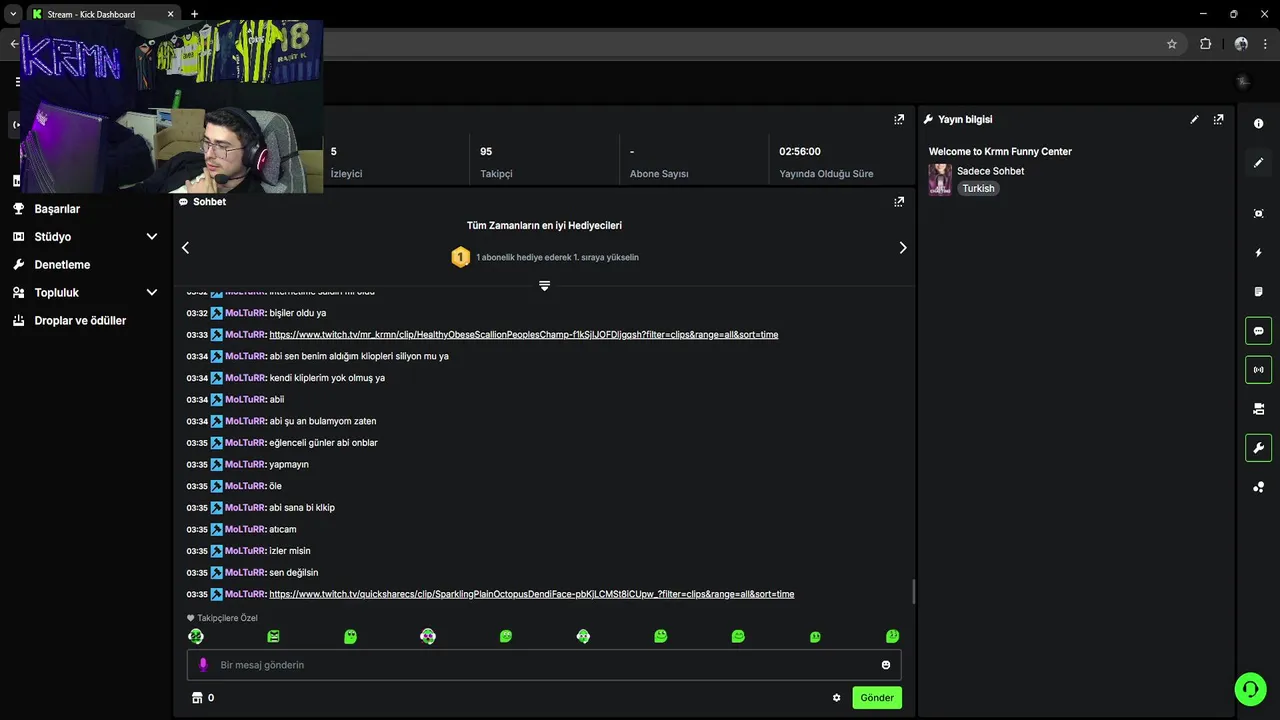
Task: Bookmark this page with the star icon
Action: coord(1172,44)
